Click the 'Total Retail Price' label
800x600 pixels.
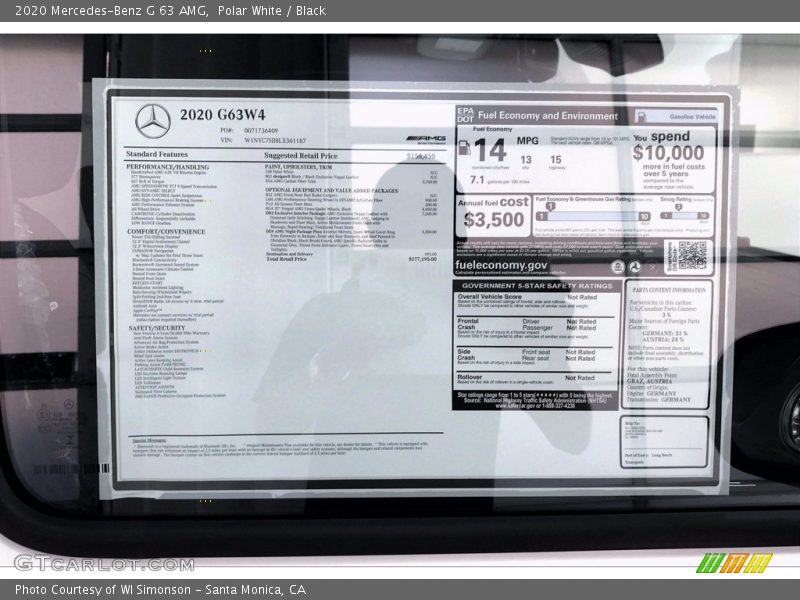[286, 259]
